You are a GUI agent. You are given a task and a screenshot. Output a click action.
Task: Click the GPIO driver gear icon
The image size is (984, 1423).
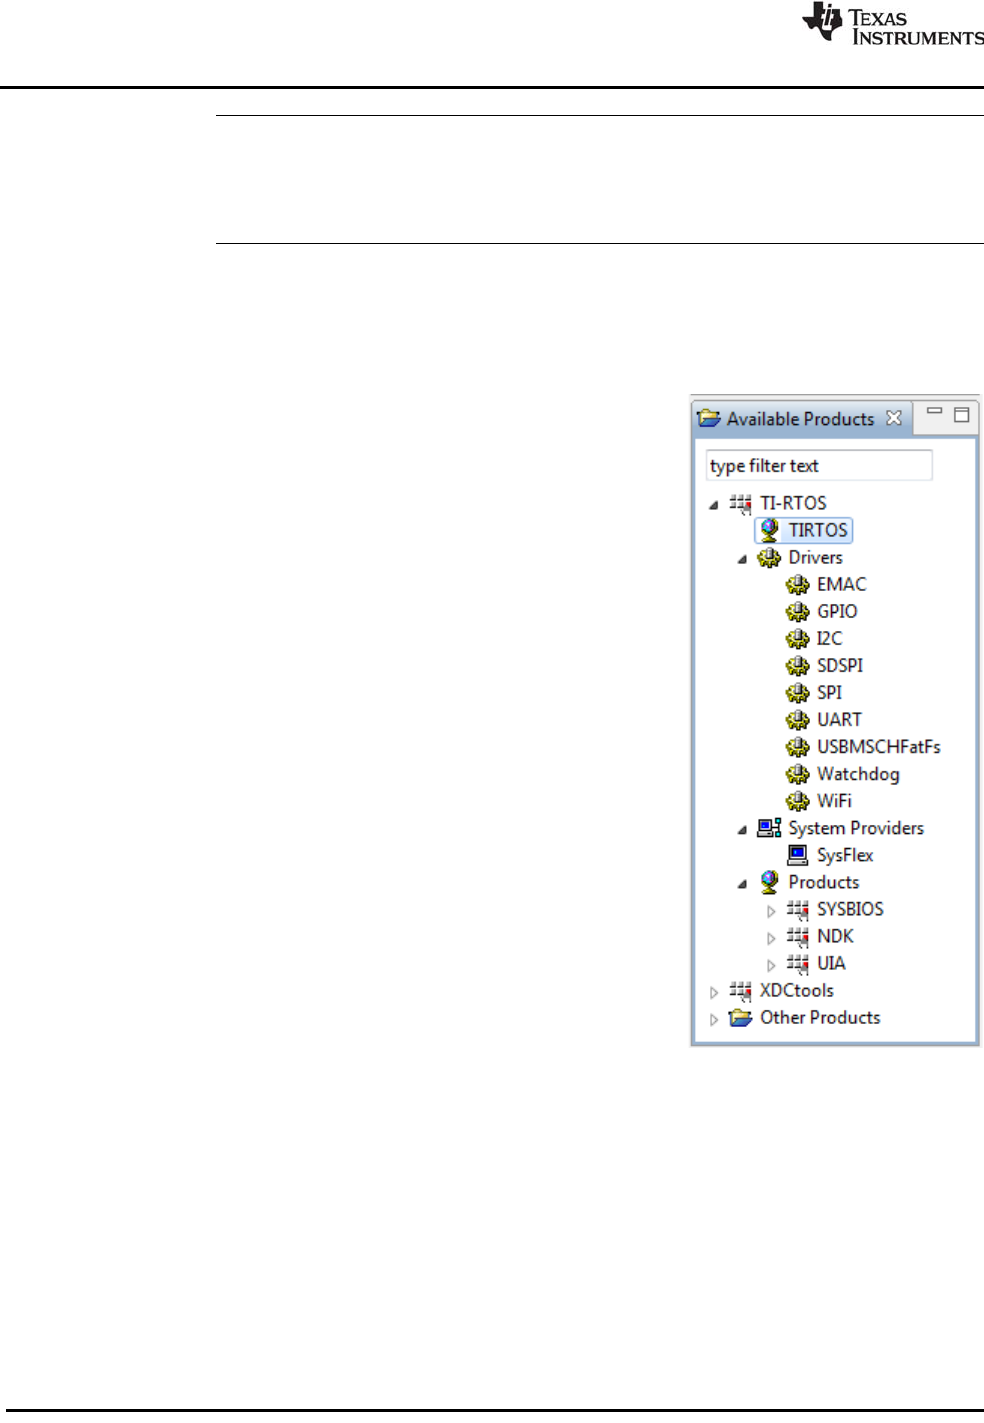click(797, 611)
